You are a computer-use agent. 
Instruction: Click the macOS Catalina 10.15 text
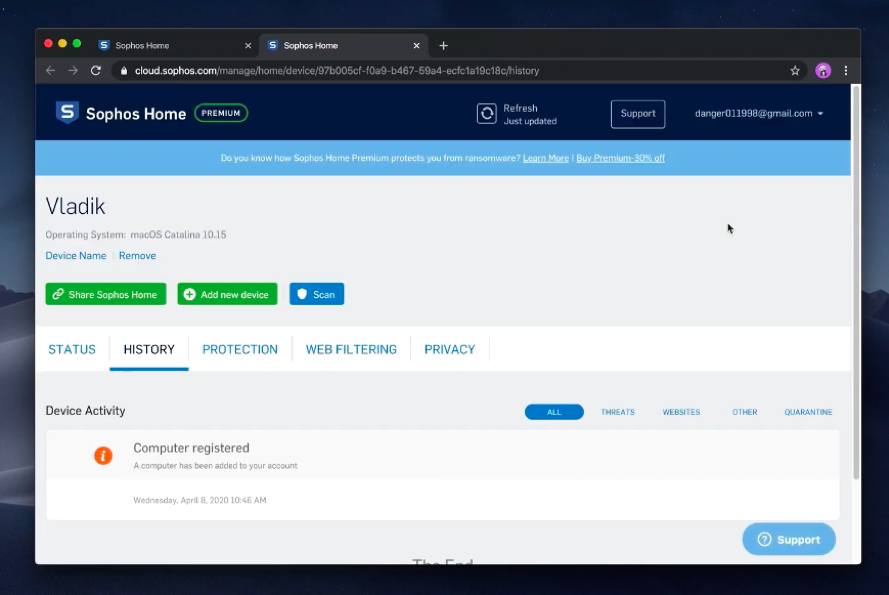coord(178,235)
